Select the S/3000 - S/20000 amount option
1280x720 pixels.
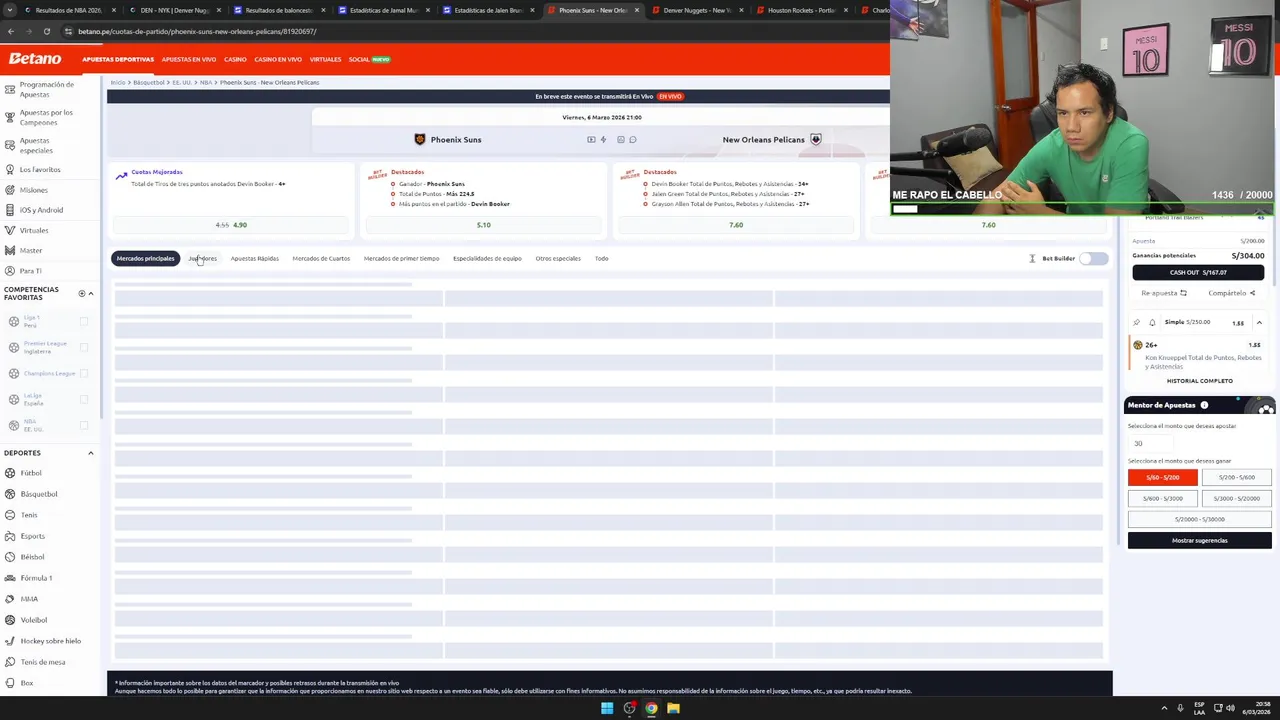1236,498
